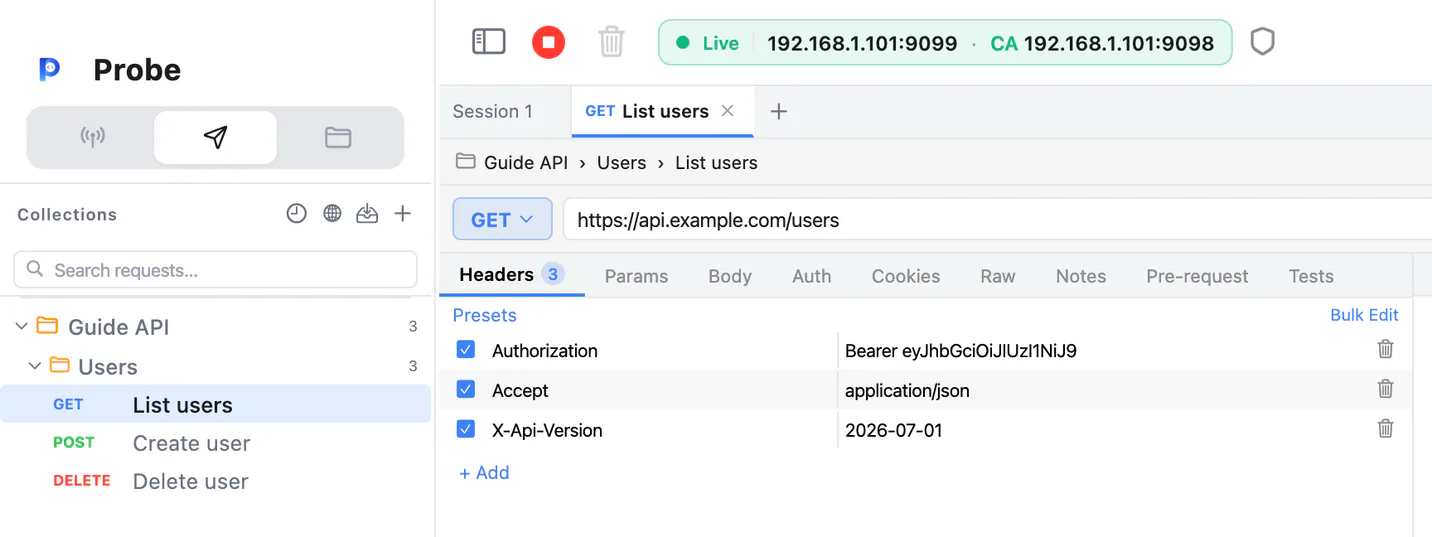Screen dimensions: 1432x537
Task: Import a collection via inbox icon
Action: [x=367, y=213]
